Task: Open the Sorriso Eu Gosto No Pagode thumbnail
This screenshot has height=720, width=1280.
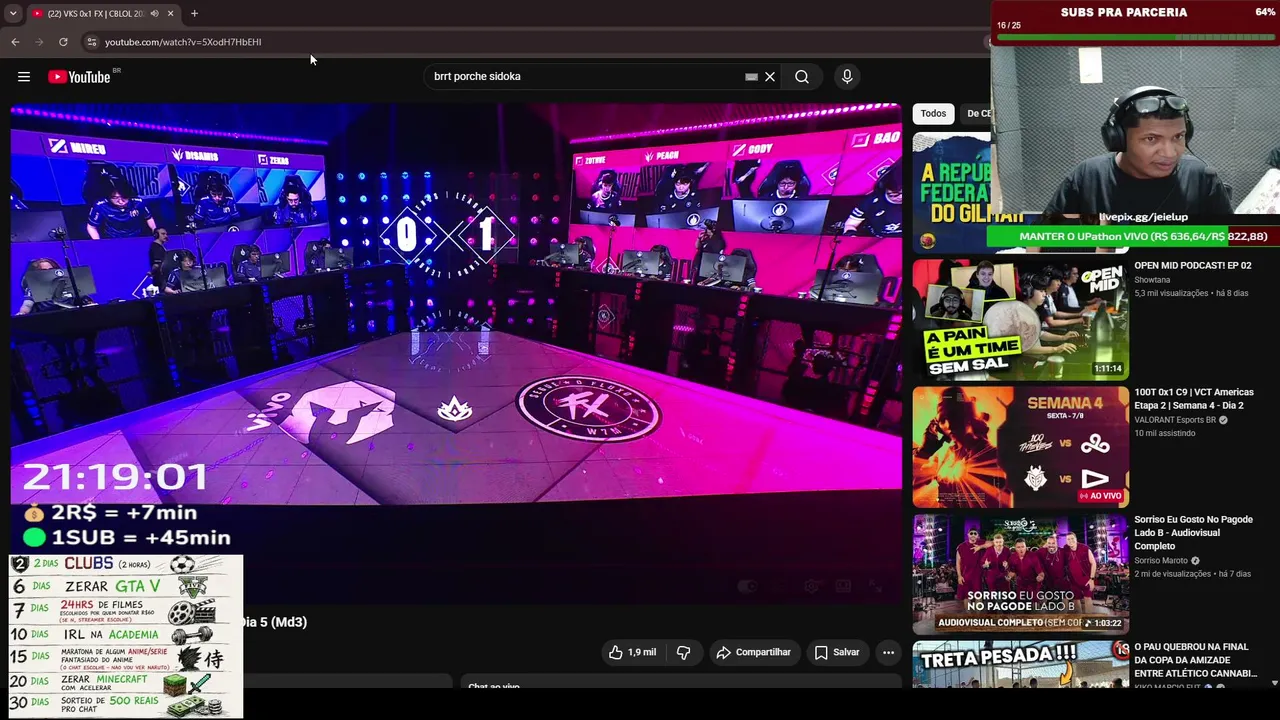Action: [1020, 574]
